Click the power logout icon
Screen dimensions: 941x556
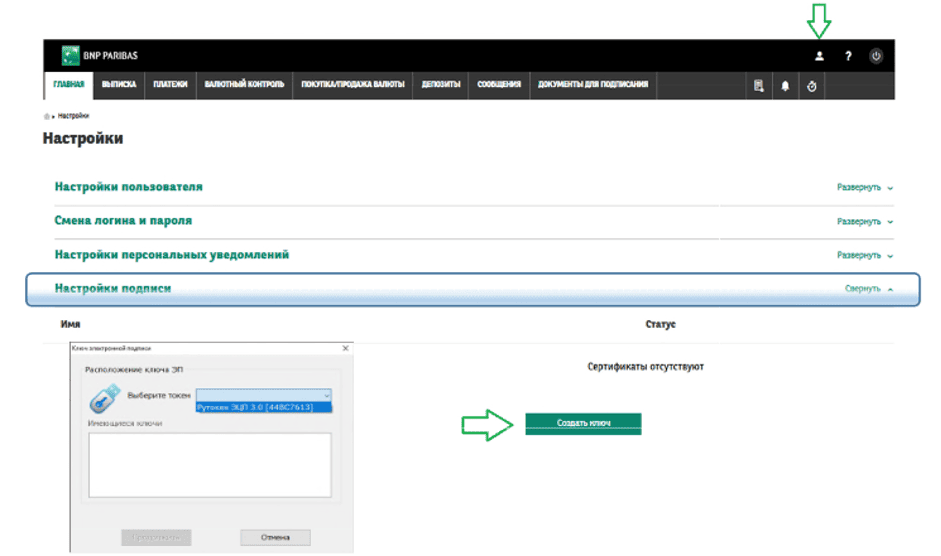coord(876,56)
